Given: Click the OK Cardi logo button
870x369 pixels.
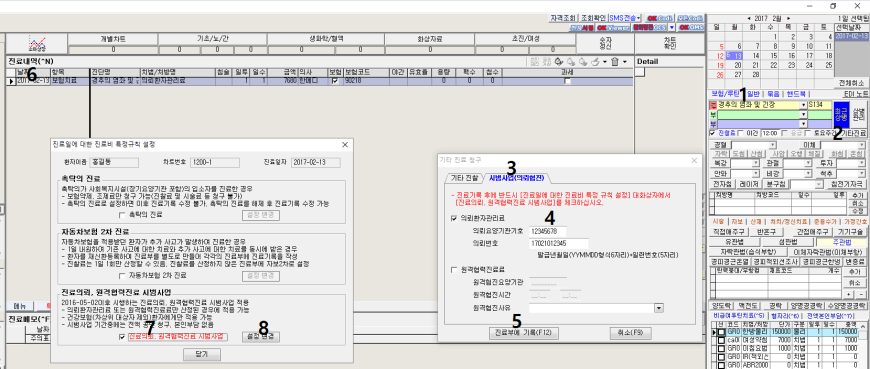Looking at the screenshot, I should pos(661,18).
